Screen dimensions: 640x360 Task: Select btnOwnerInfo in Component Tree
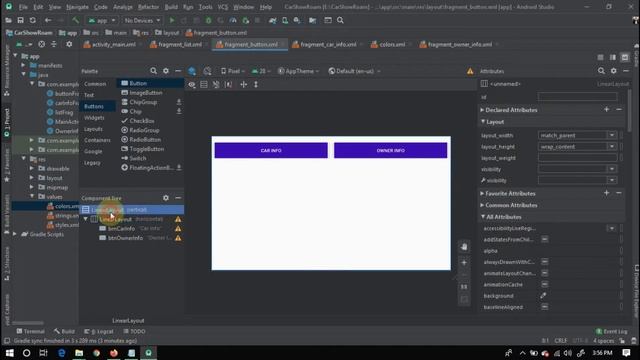coord(125,238)
